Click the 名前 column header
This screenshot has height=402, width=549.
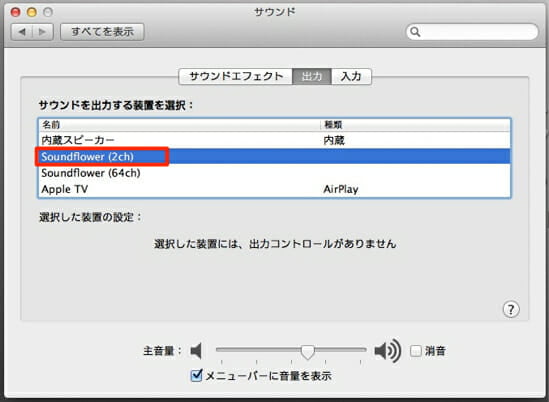[179, 125]
